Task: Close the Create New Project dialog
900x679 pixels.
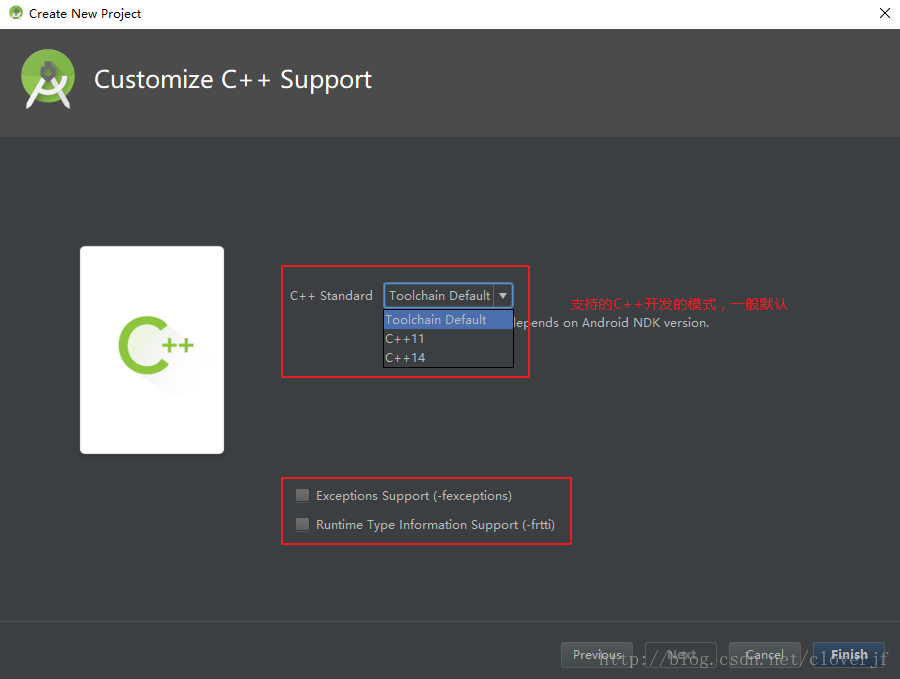Action: (x=885, y=13)
